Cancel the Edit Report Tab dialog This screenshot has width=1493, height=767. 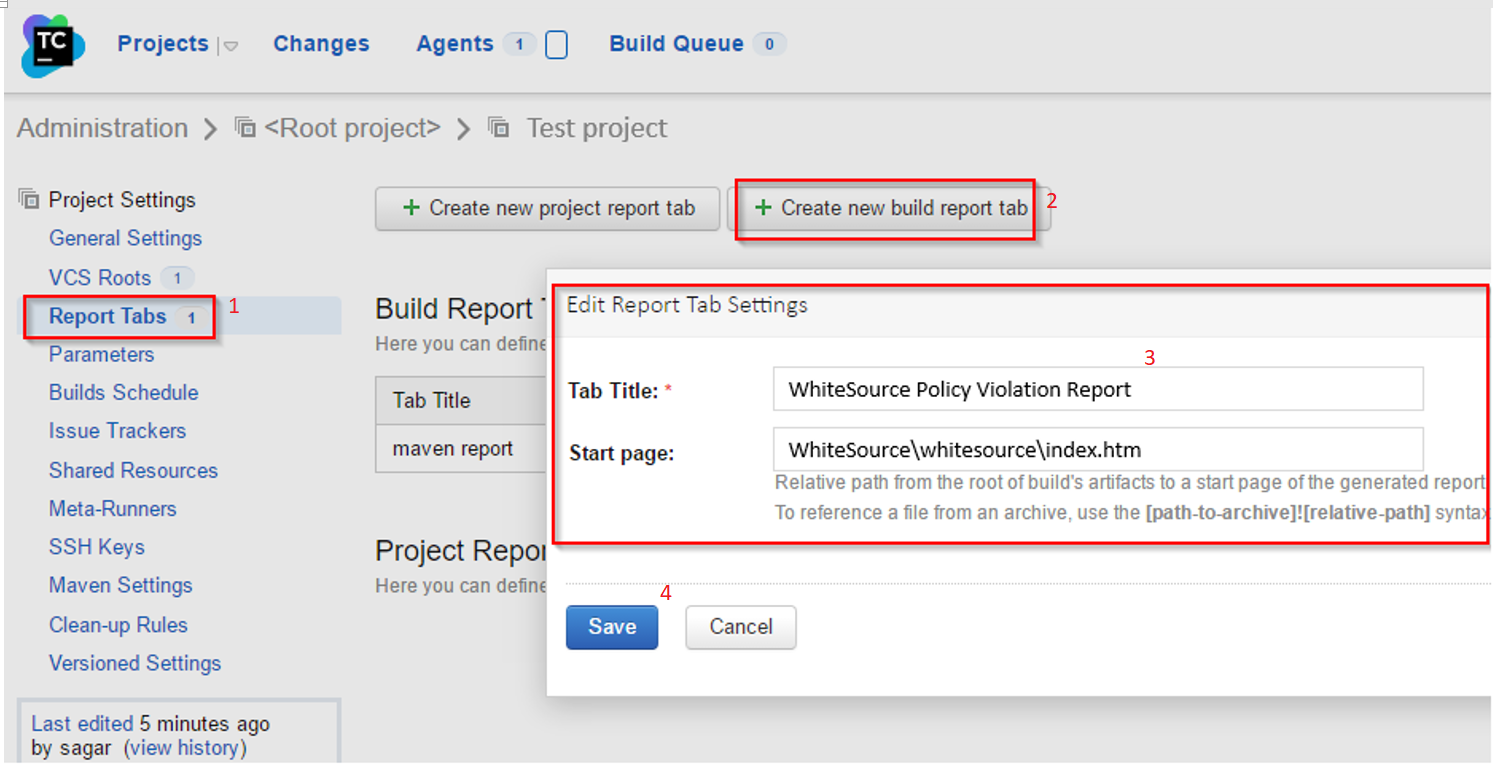740,627
